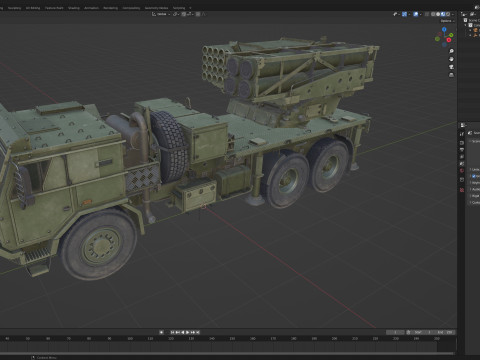Image resolution: width=480 pixels, height=360 pixels.
Task: Toggle the viewport gizmos button
Action: click(404, 14)
